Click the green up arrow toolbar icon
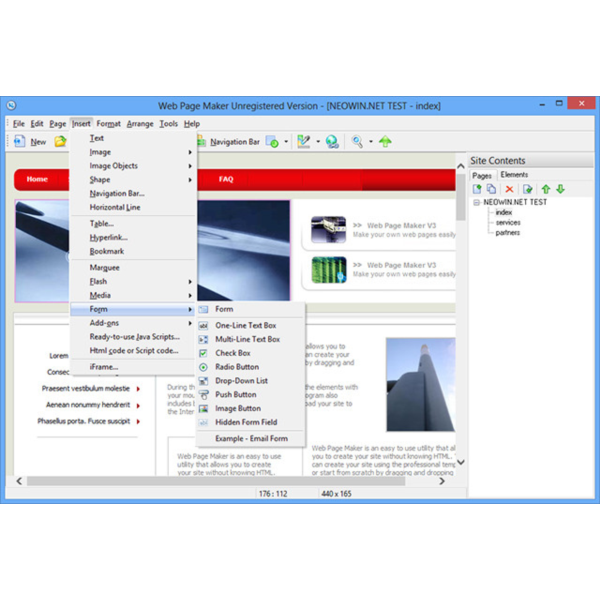Image resolution: width=600 pixels, height=600 pixels. pos(385,141)
